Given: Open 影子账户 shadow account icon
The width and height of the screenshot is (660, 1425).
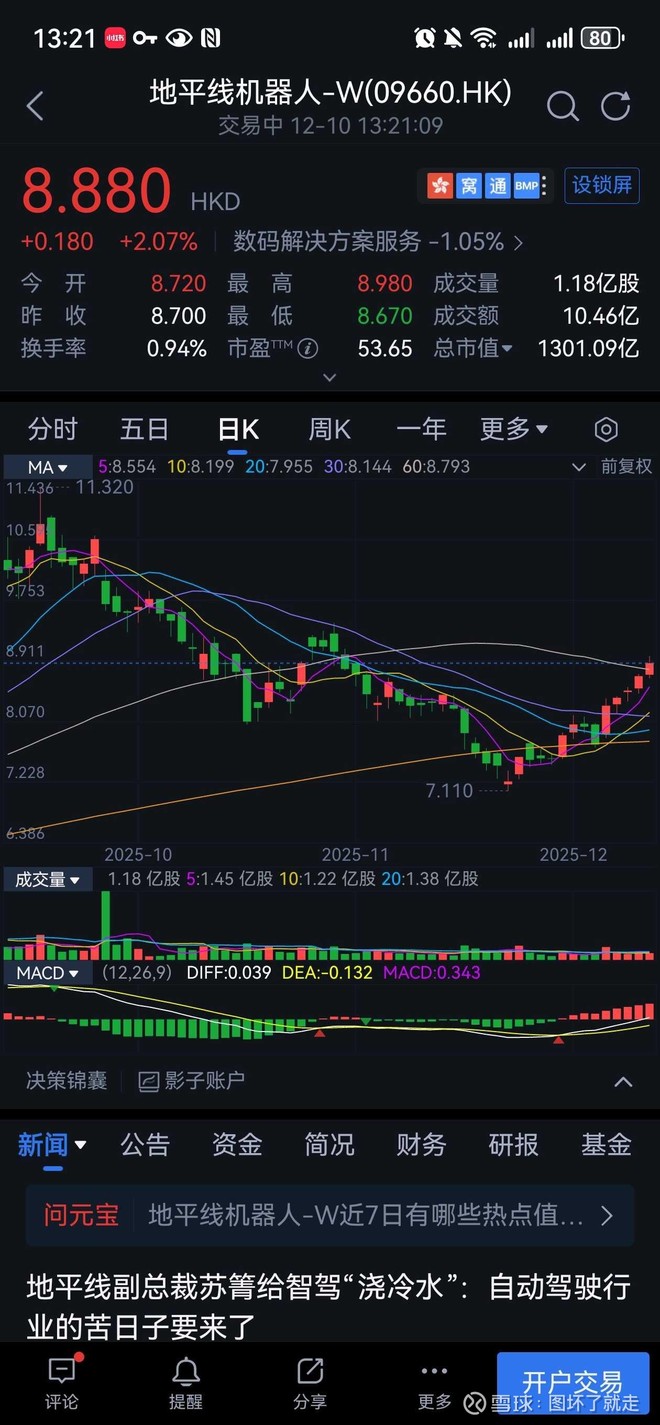Looking at the screenshot, I should 149,1081.
